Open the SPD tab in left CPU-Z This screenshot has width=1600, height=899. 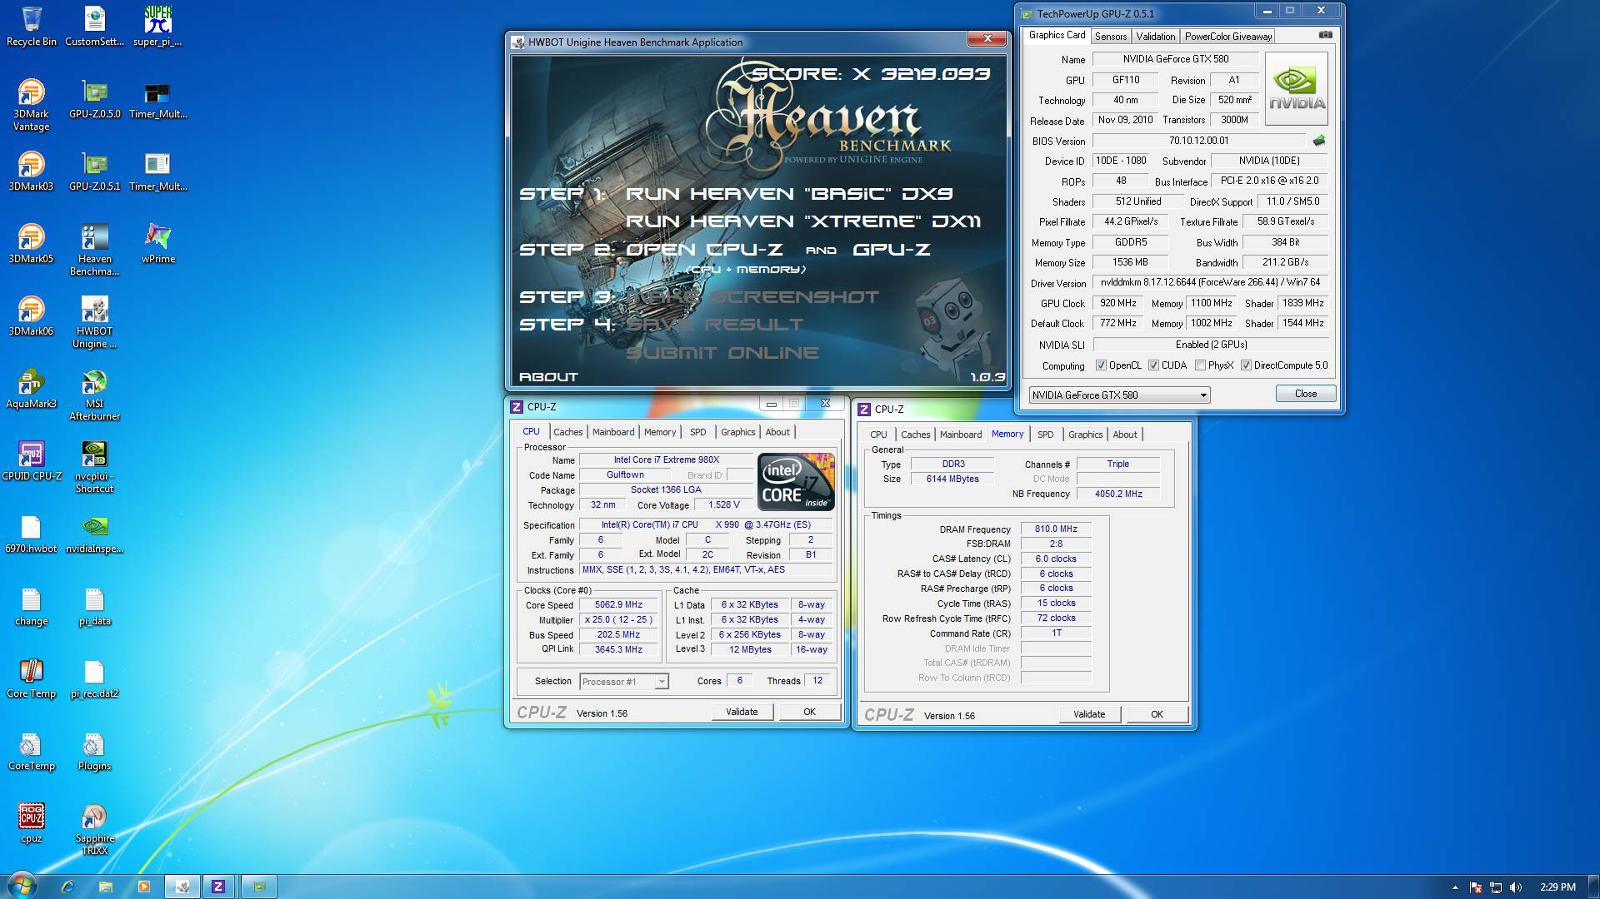coord(698,432)
